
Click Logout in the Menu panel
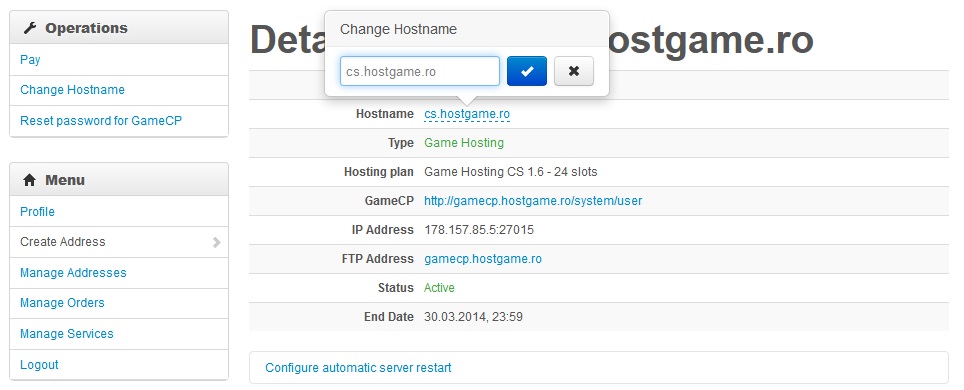[39, 364]
